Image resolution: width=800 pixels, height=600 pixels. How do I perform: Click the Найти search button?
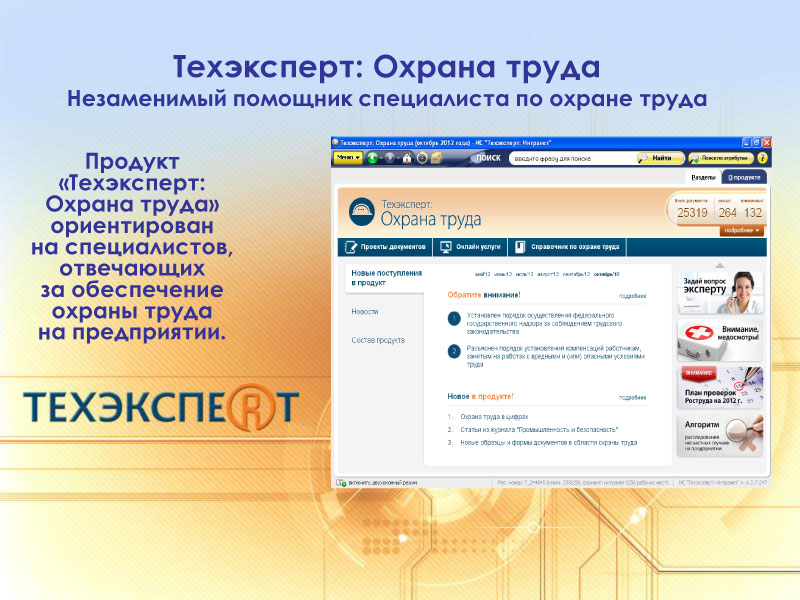pos(661,158)
